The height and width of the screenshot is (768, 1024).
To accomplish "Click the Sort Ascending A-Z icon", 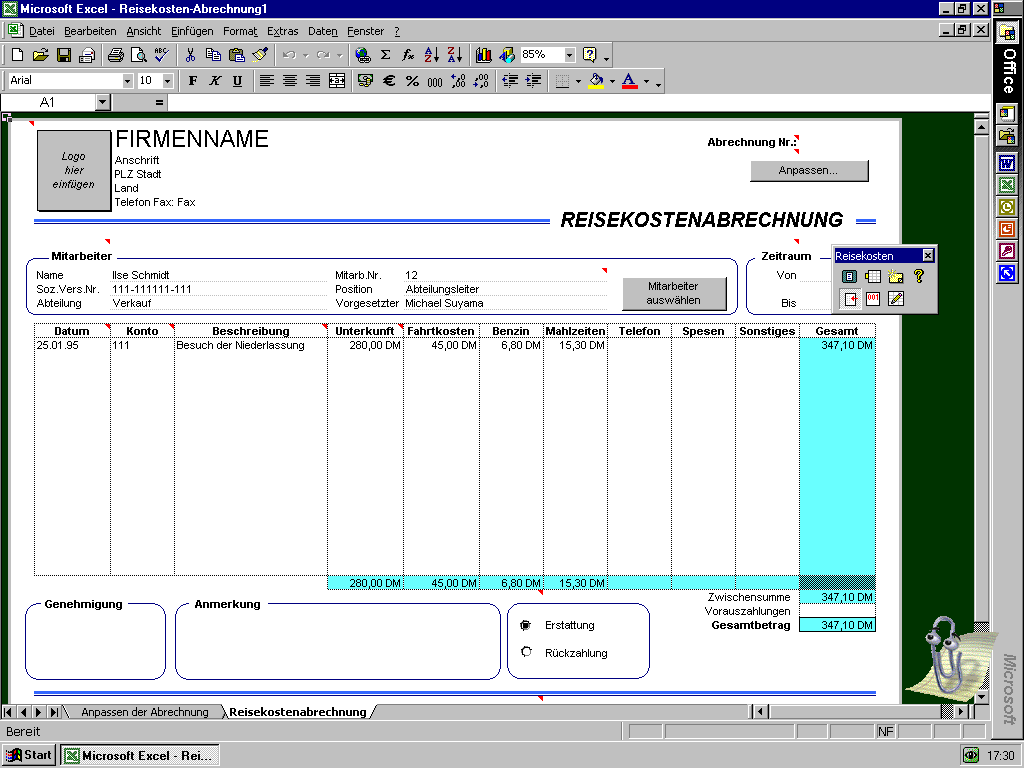I will (432, 55).
